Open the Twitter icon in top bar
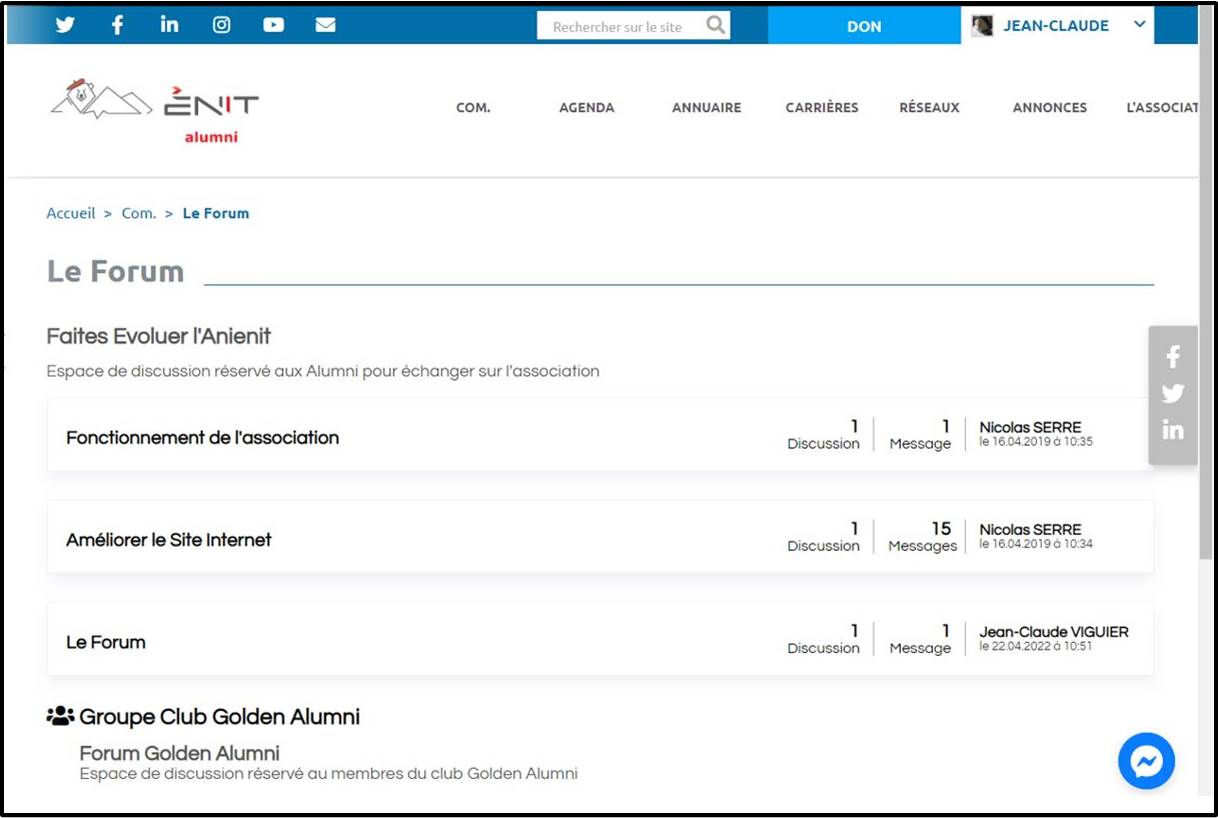Viewport: 1218px width, 818px height. point(65,25)
